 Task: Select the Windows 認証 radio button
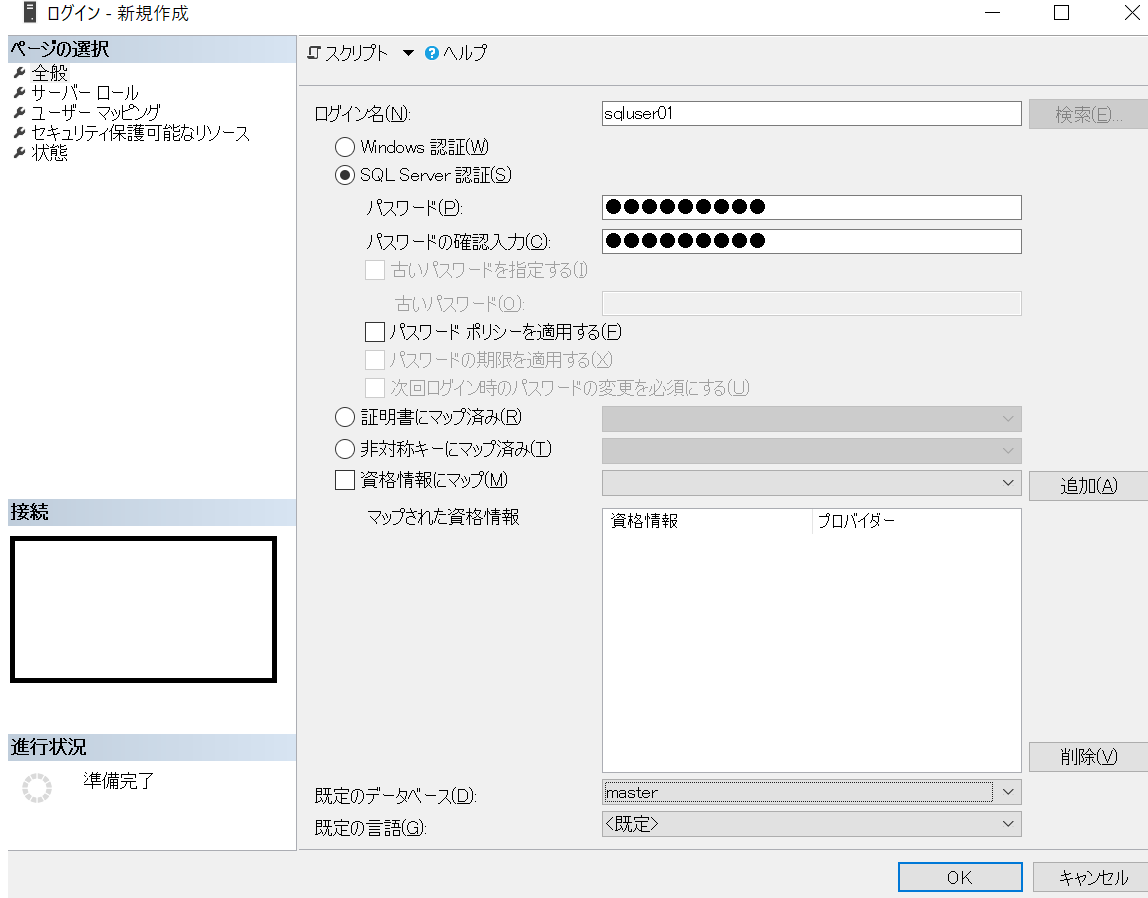point(345,146)
